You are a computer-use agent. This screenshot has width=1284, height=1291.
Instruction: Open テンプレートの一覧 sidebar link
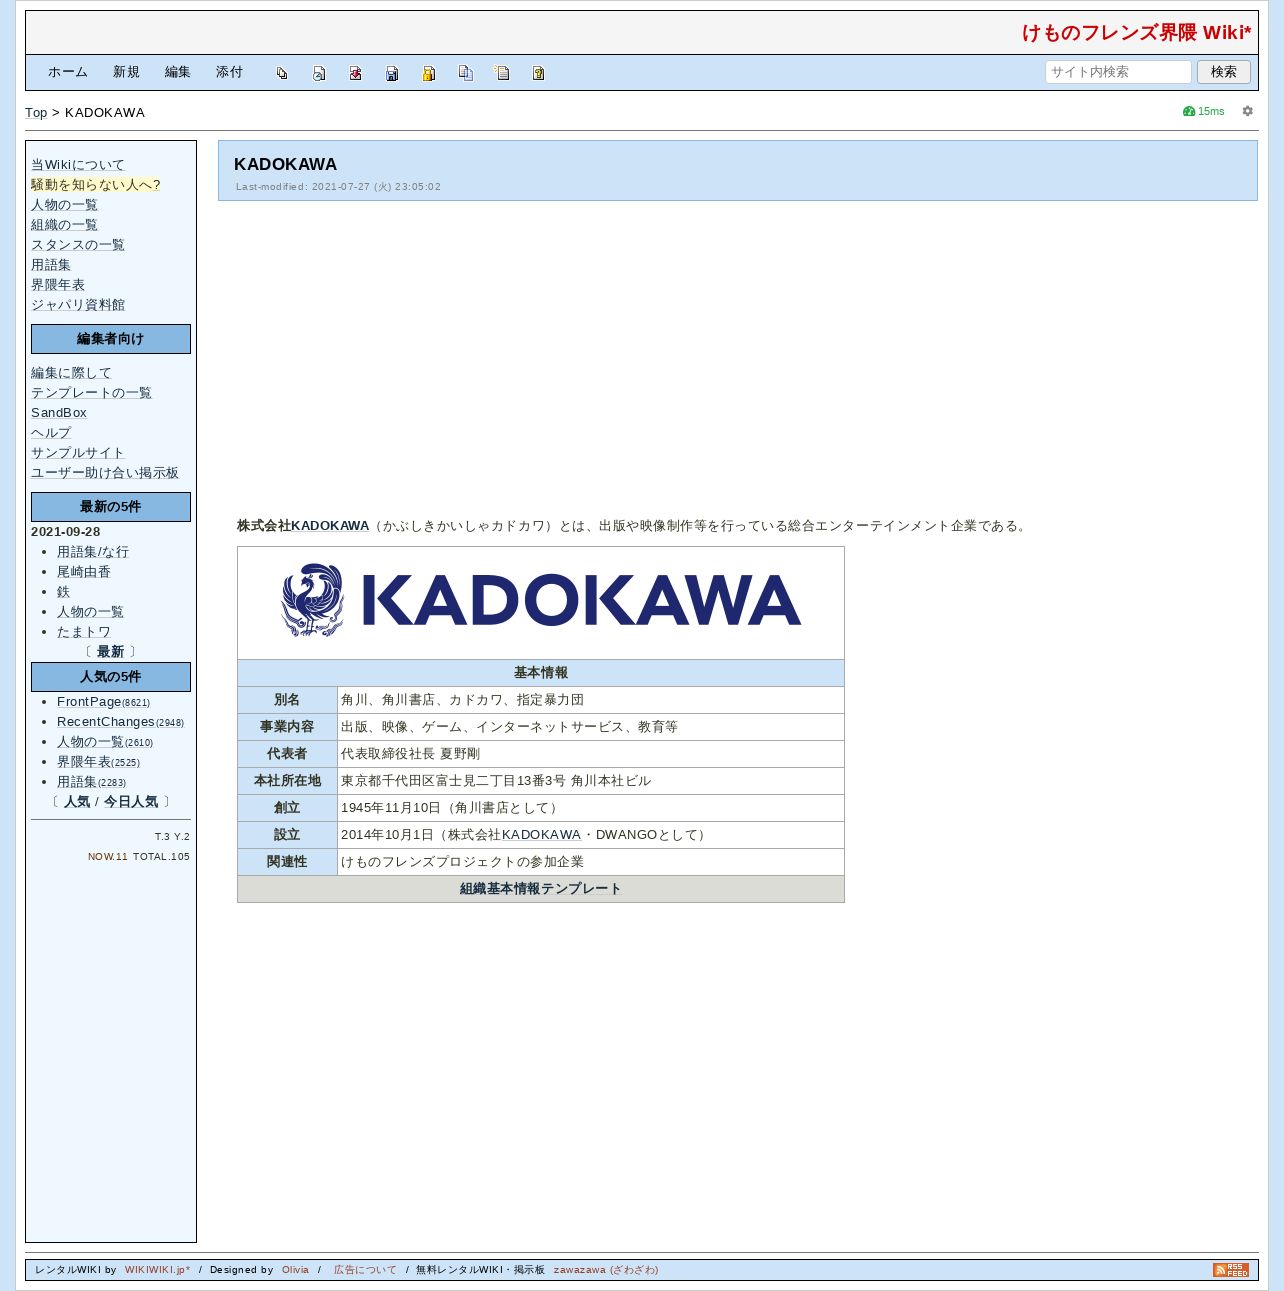pyautogui.click(x=91, y=393)
